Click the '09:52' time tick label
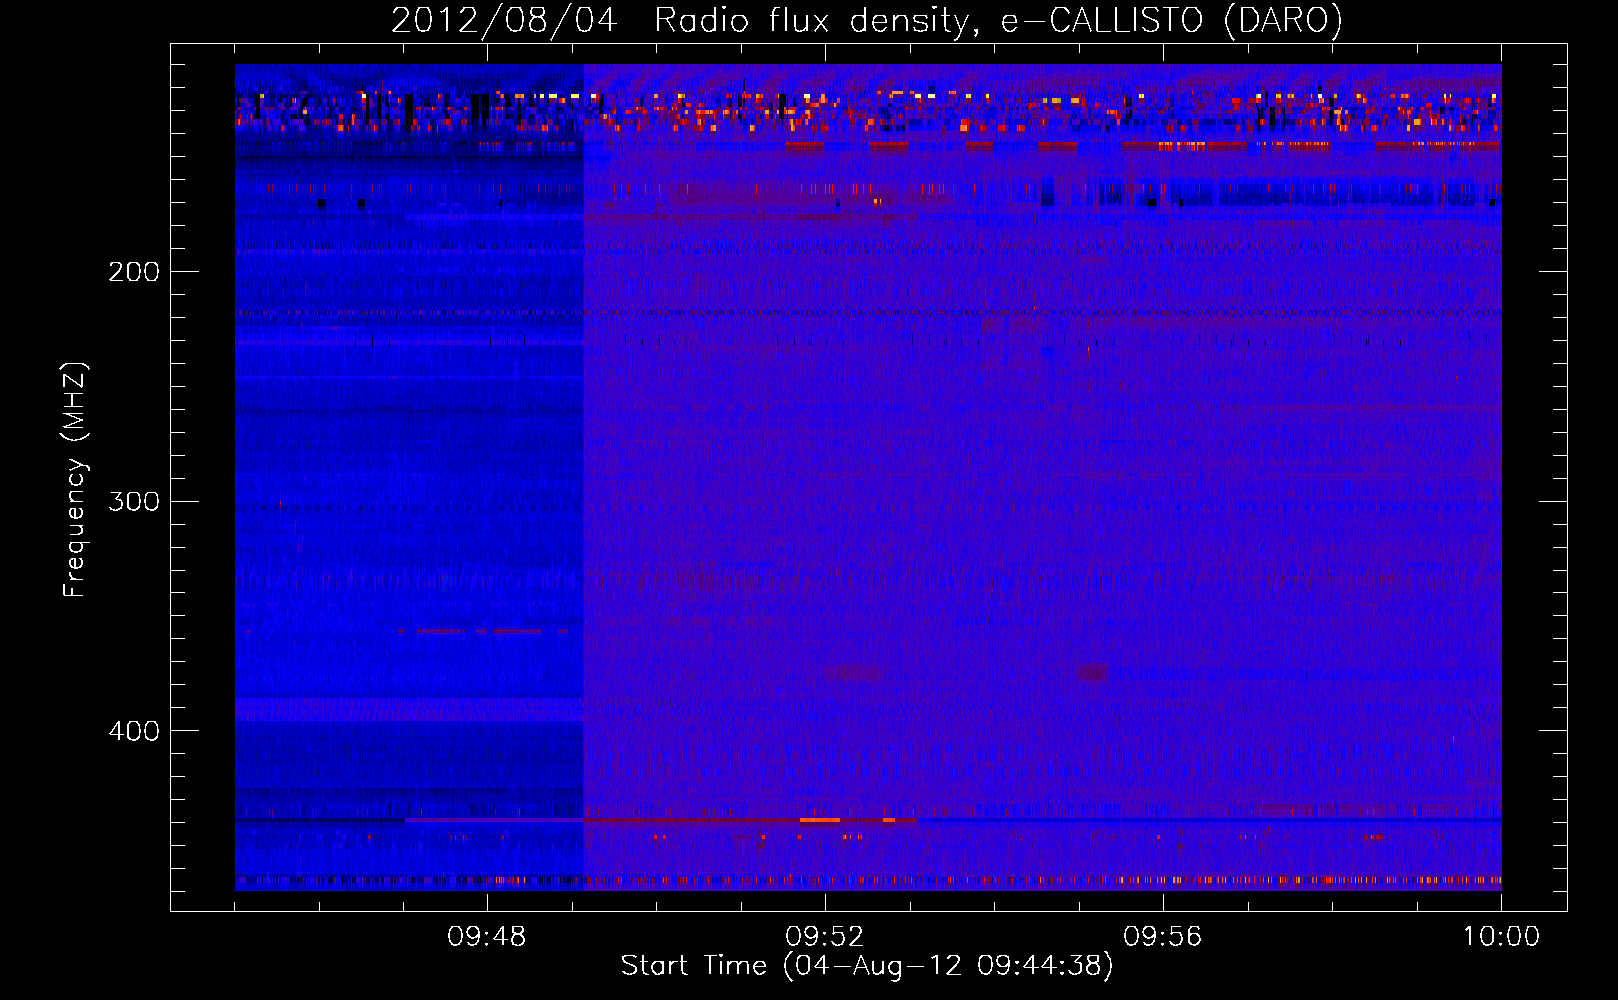This screenshot has height=1000, width=1618. [825, 937]
